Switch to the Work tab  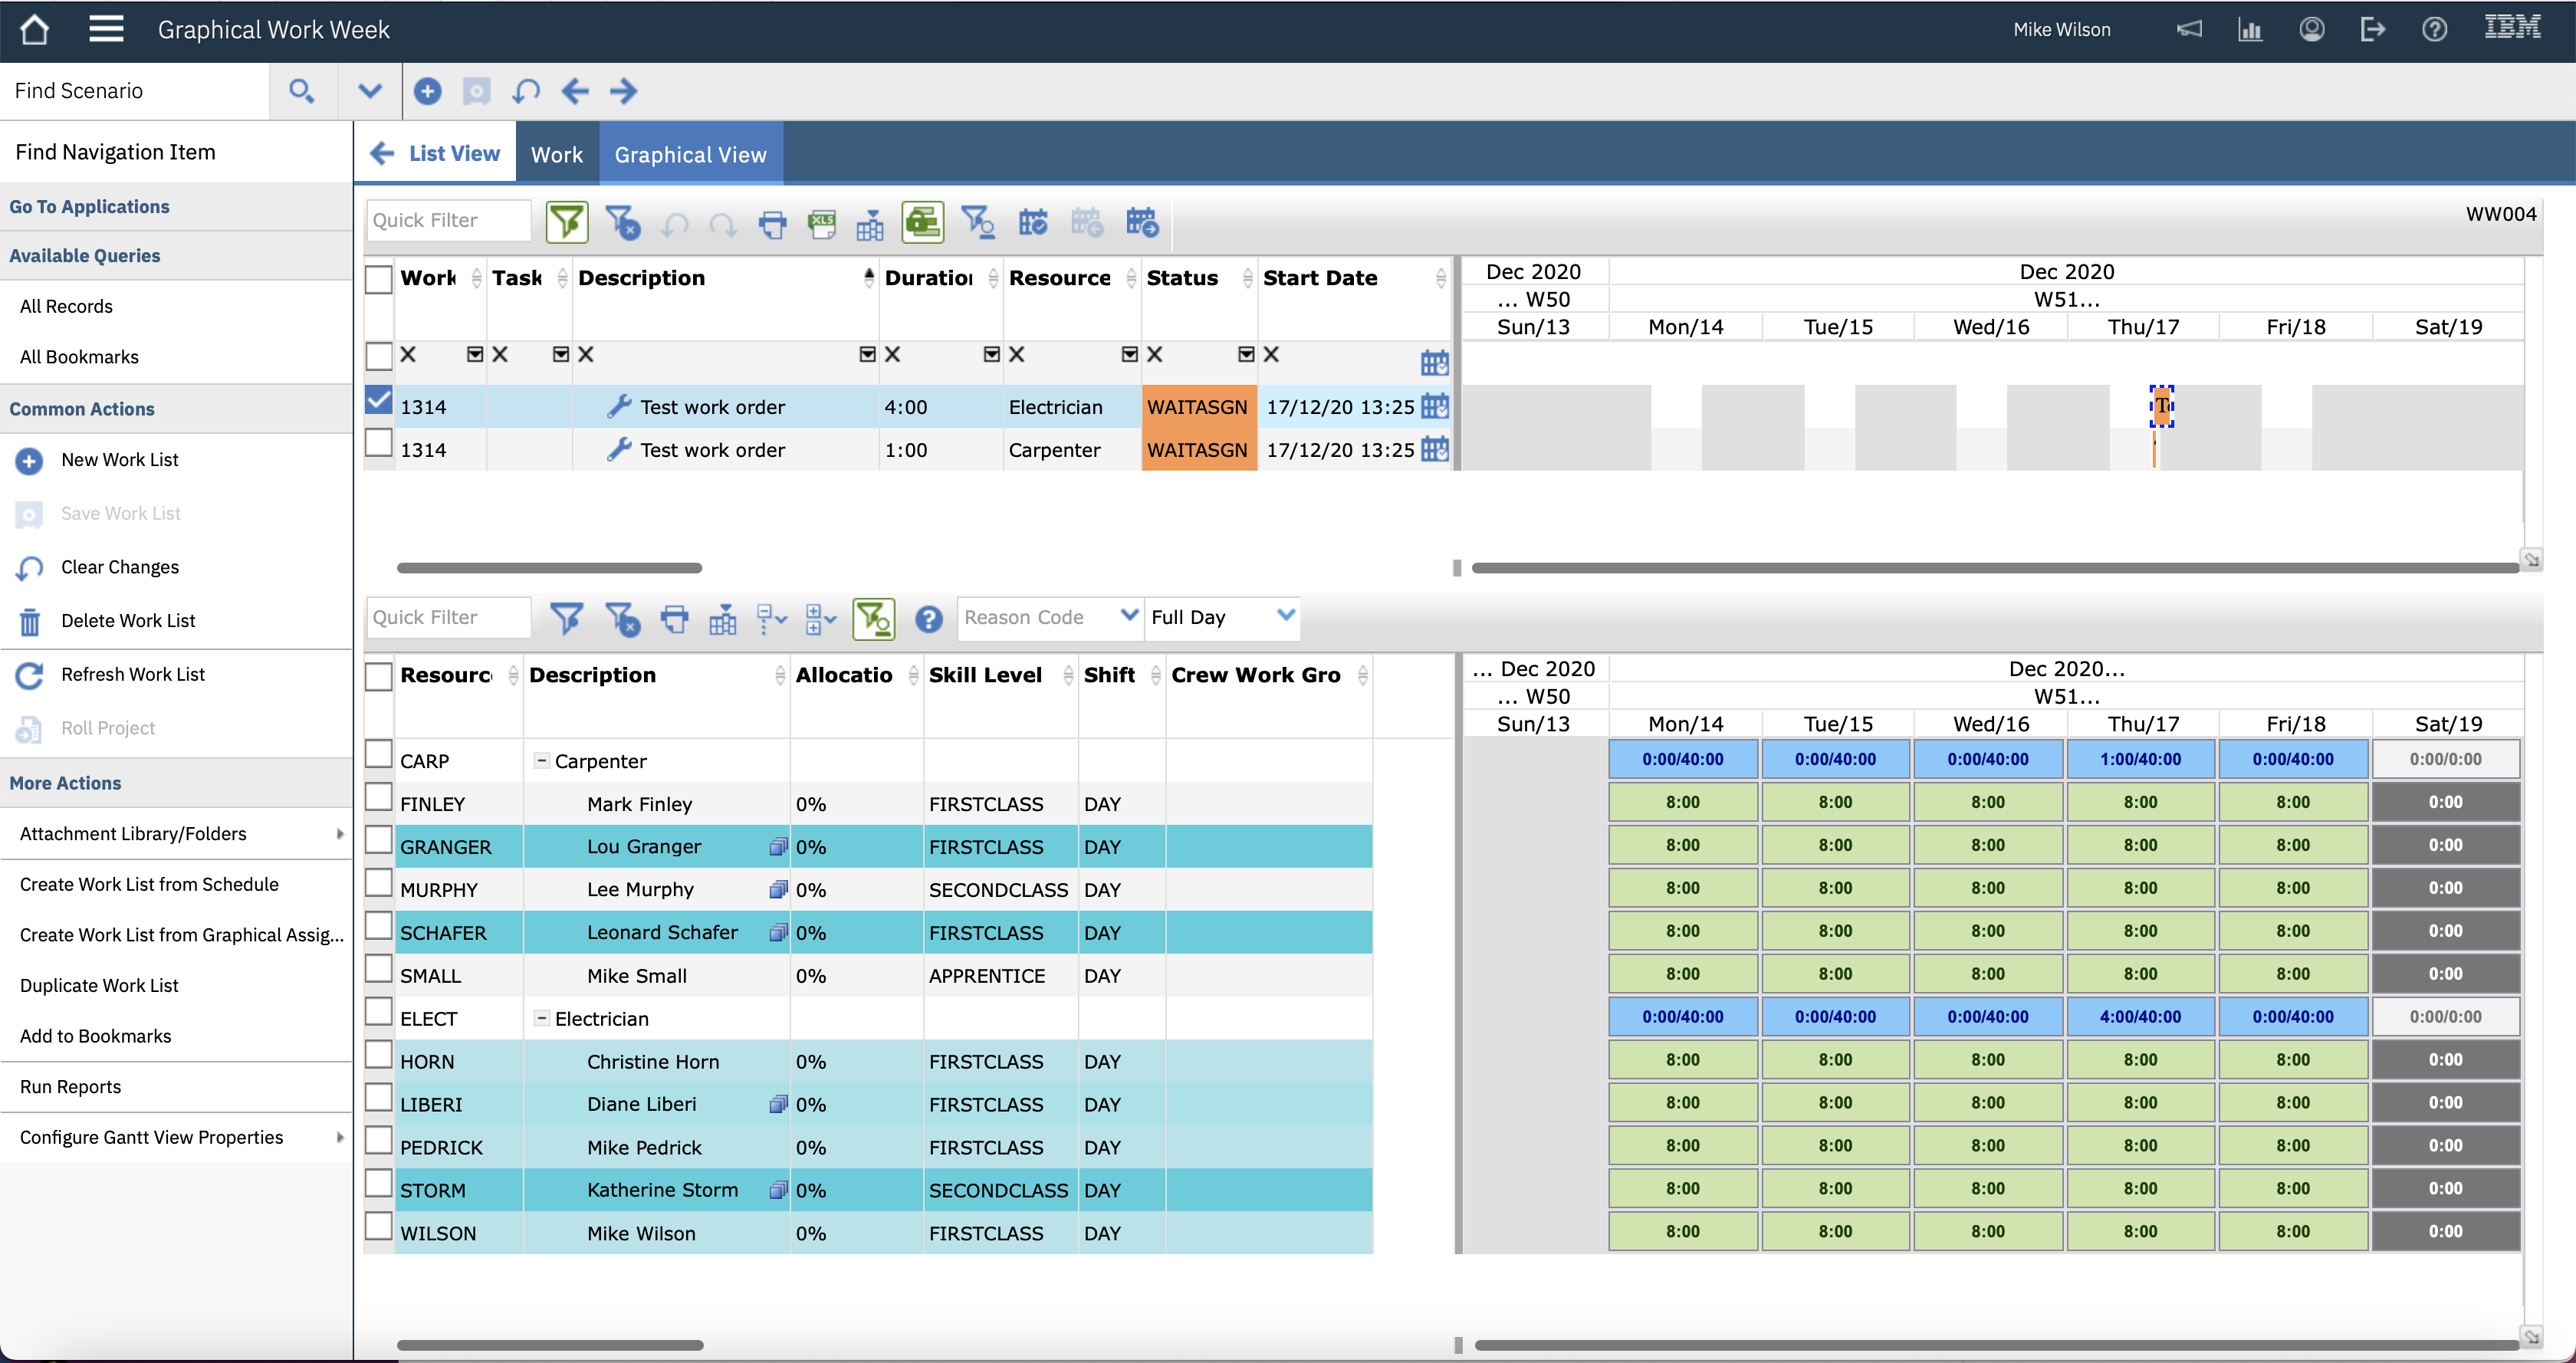point(556,154)
